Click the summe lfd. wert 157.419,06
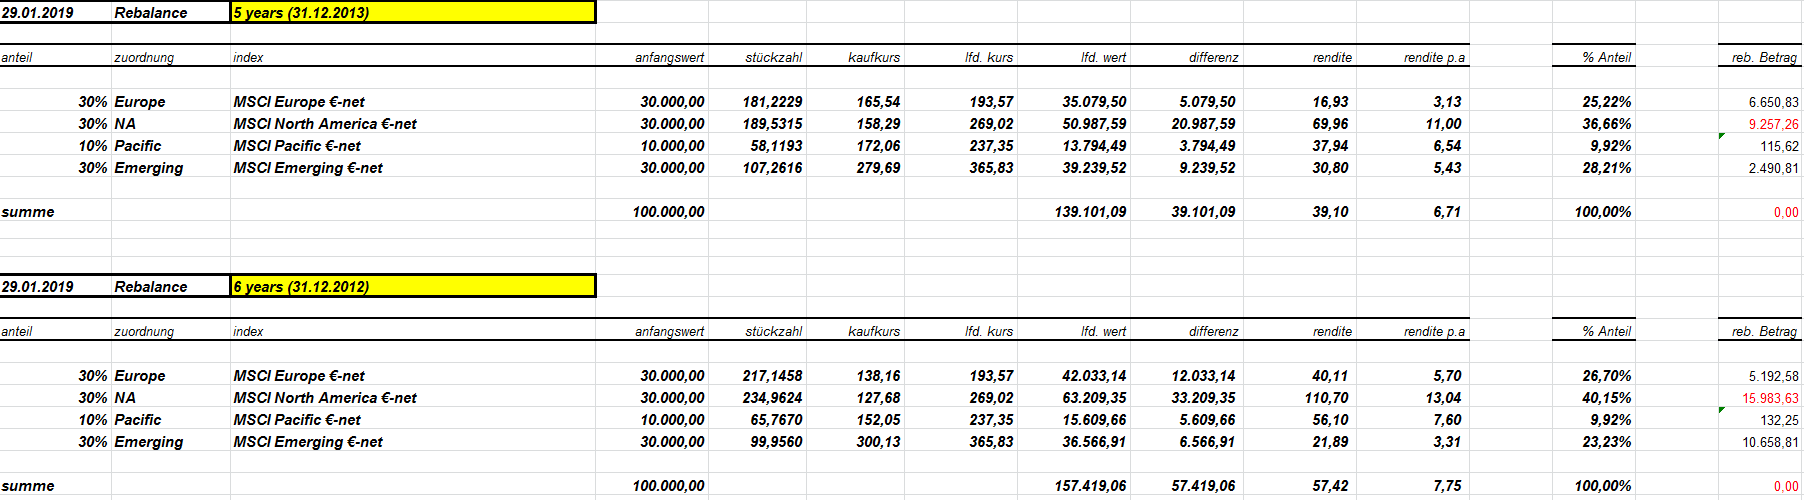 click(1090, 486)
